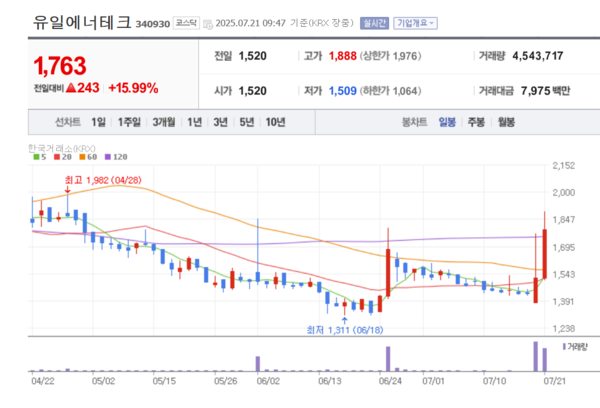Click the 최고 1,982 (04/28) high marker
This screenshot has height=408, width=600.
click(103, 180)
